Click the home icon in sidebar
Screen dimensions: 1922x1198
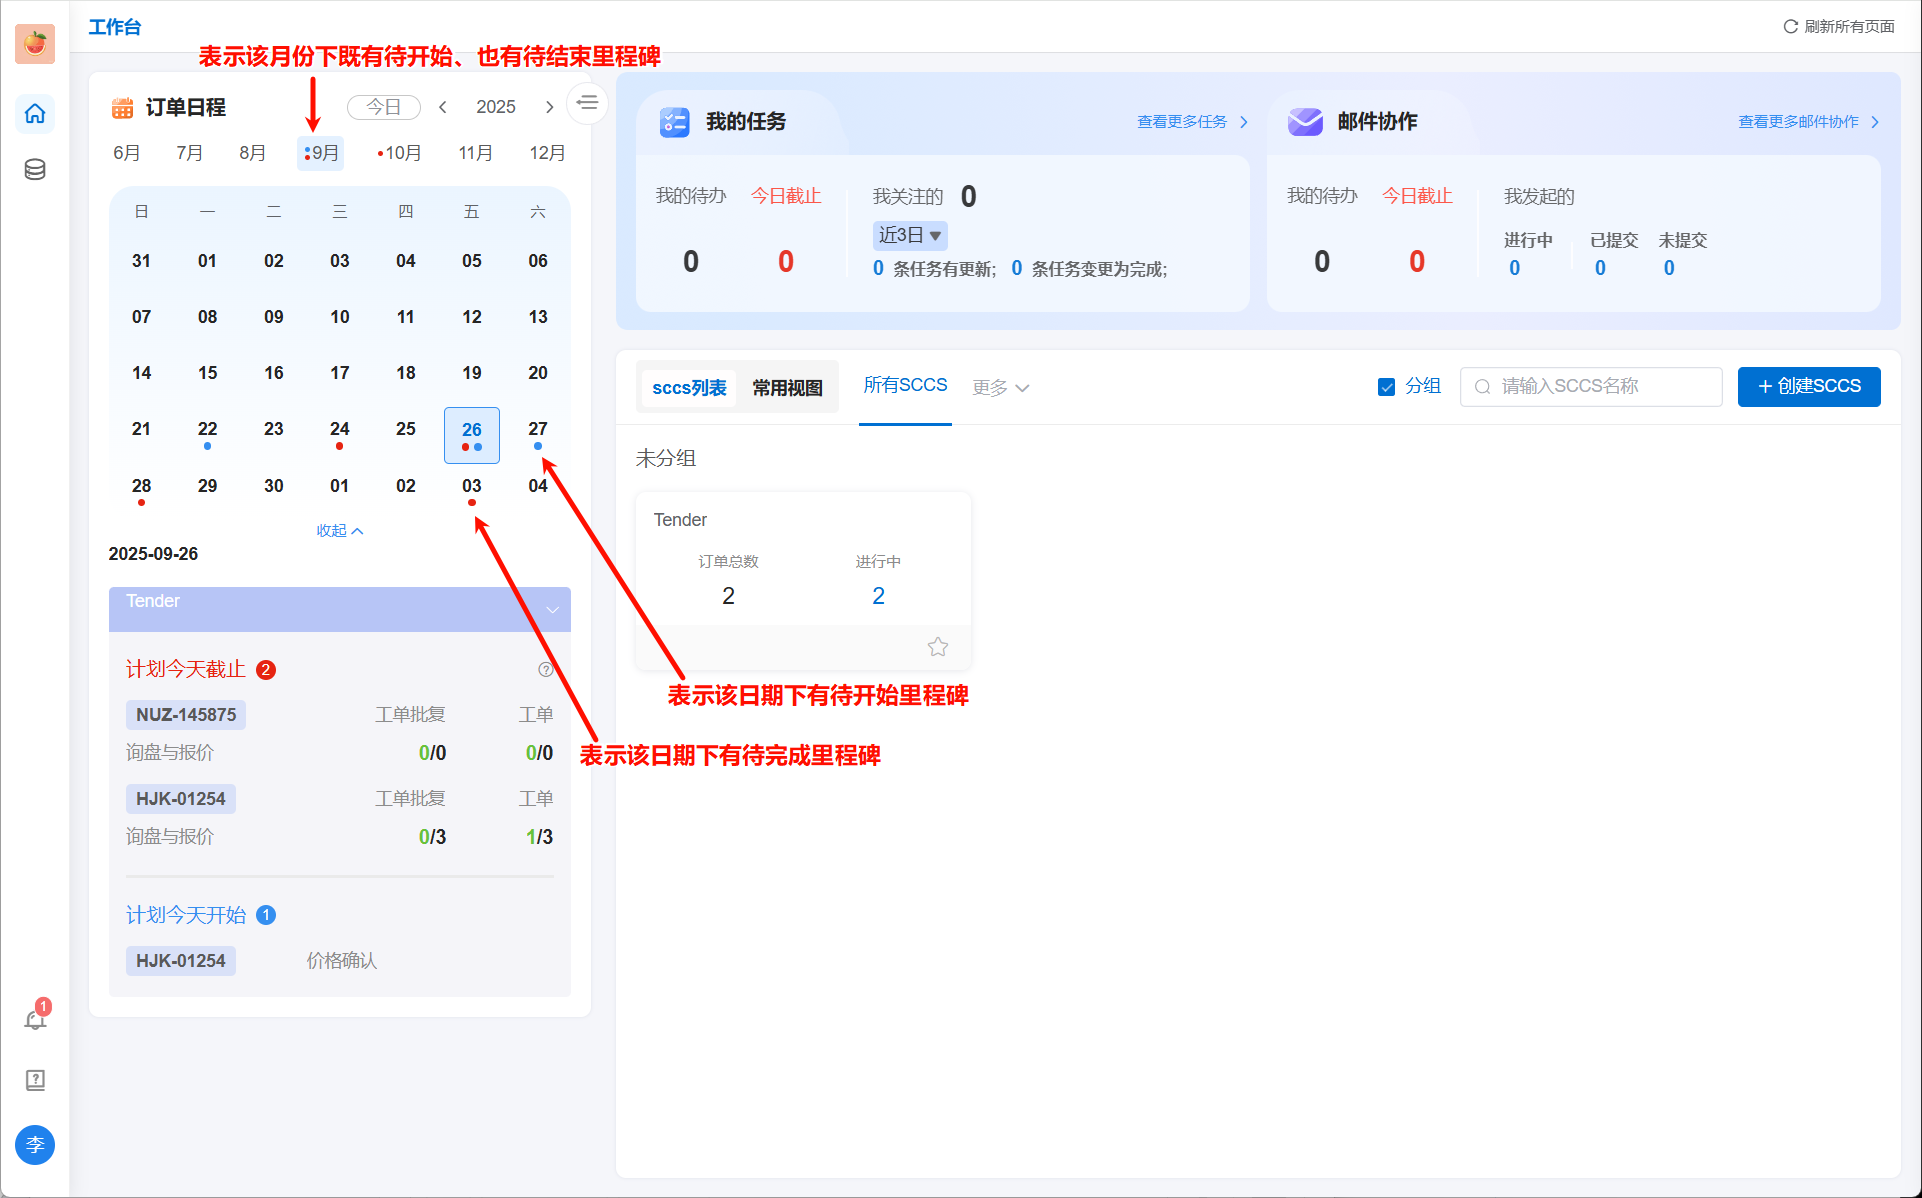tap(35, 113)
